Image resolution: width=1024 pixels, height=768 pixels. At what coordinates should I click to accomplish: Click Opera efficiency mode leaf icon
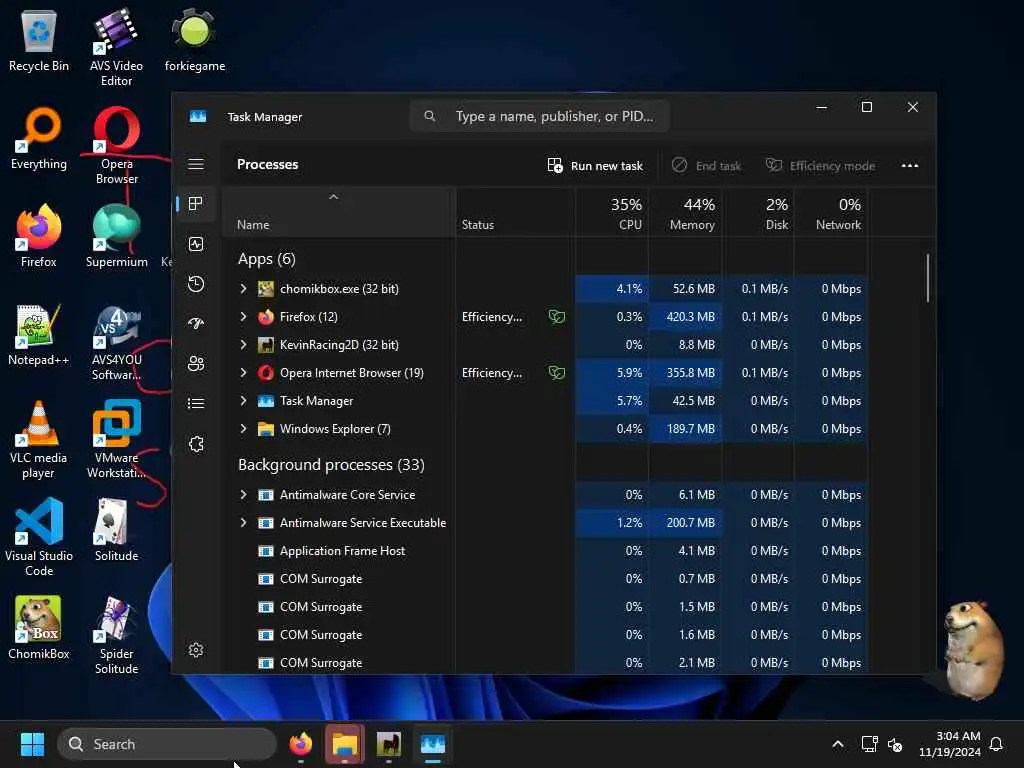556,373
